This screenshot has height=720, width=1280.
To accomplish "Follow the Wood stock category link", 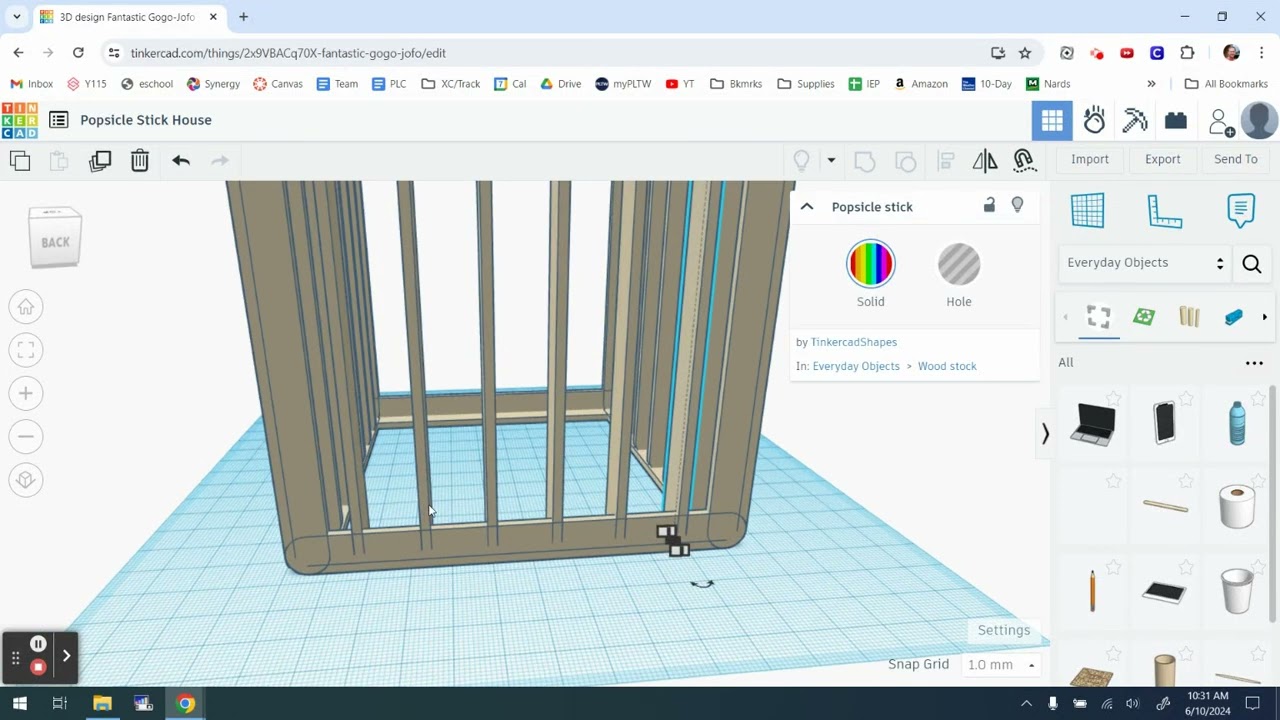I will point(947,366).
